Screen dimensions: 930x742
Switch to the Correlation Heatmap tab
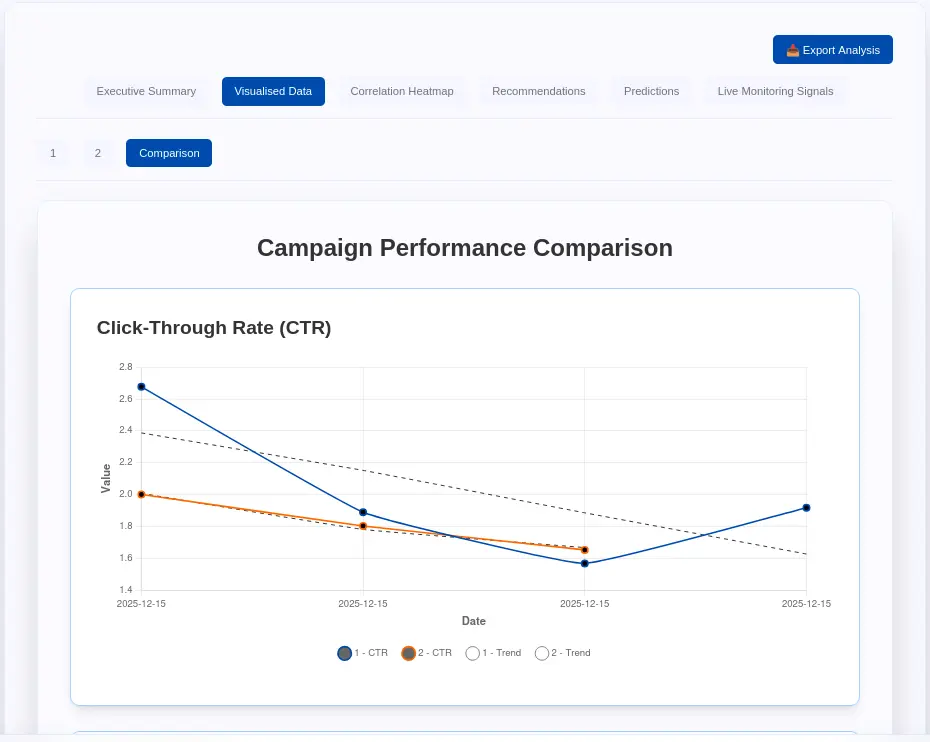click(402, 91)
